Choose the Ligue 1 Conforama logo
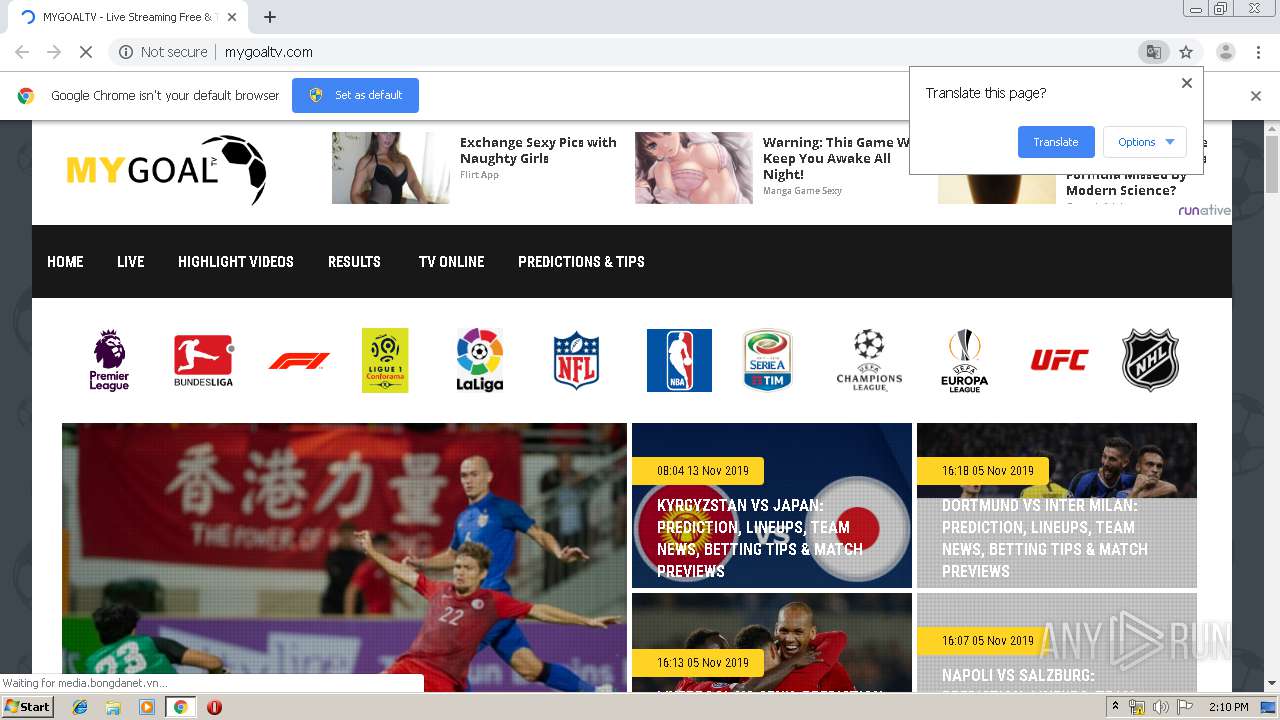Viewport: 1280px width, 720px height. tap(385, 360)
